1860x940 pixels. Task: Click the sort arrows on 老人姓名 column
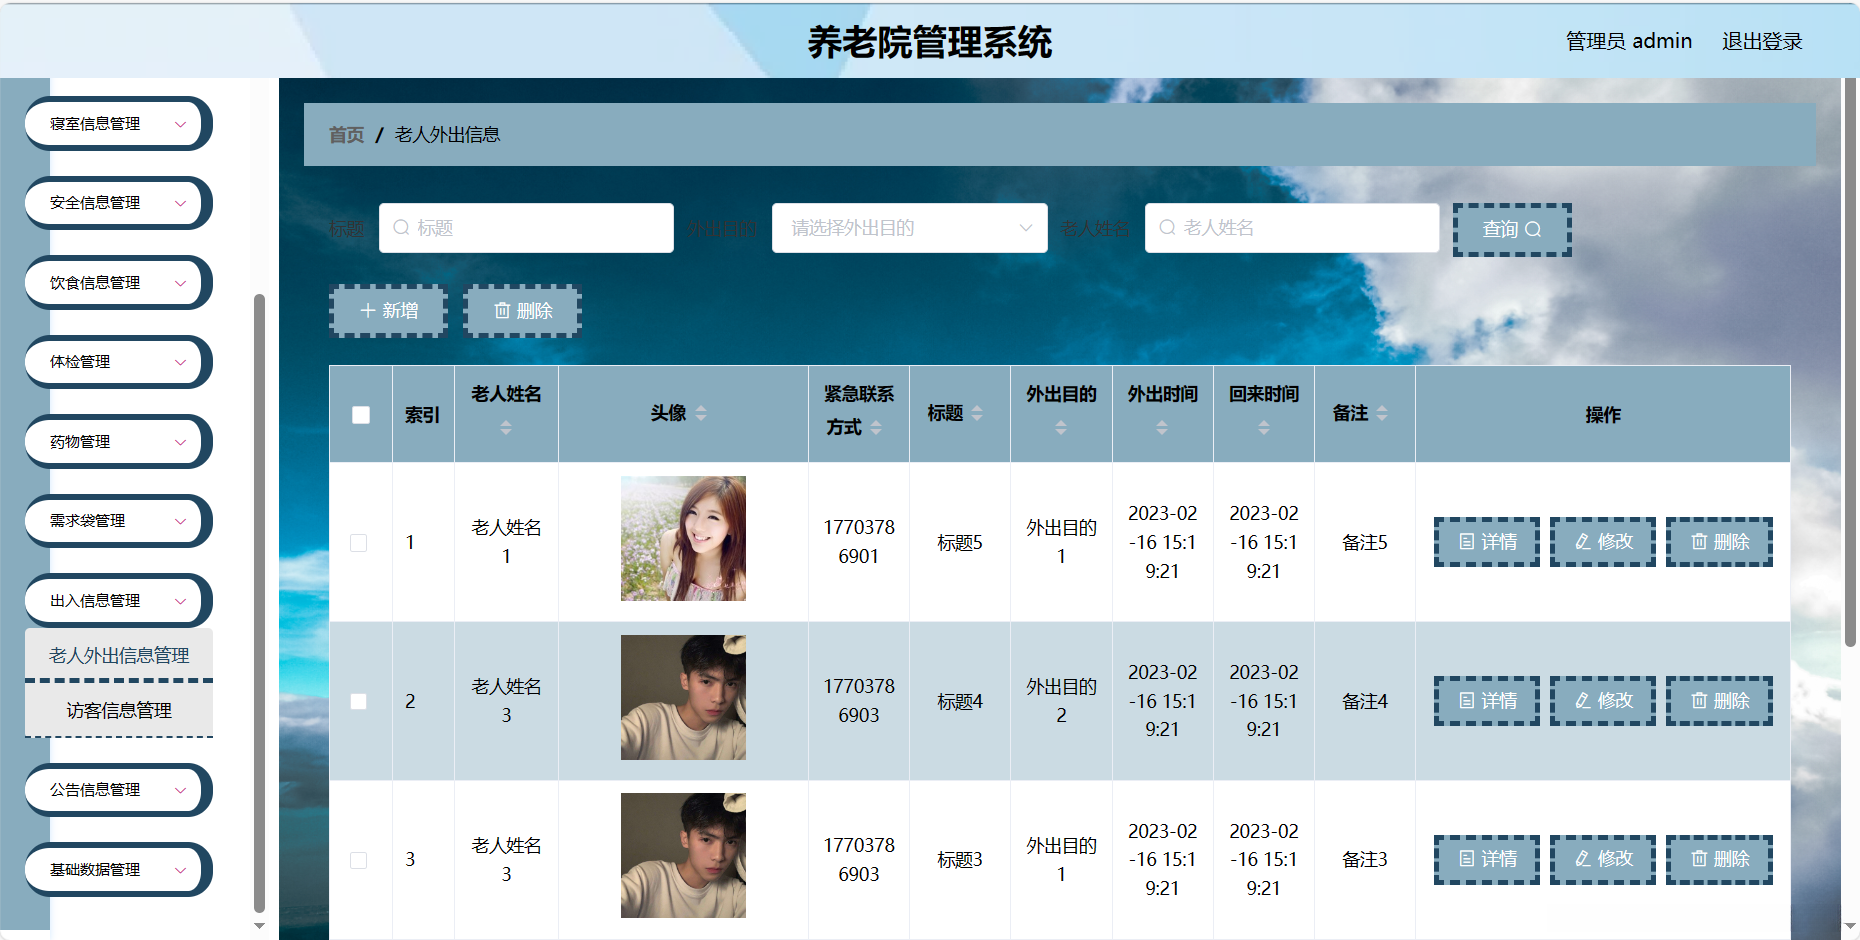tap(506, 427)
